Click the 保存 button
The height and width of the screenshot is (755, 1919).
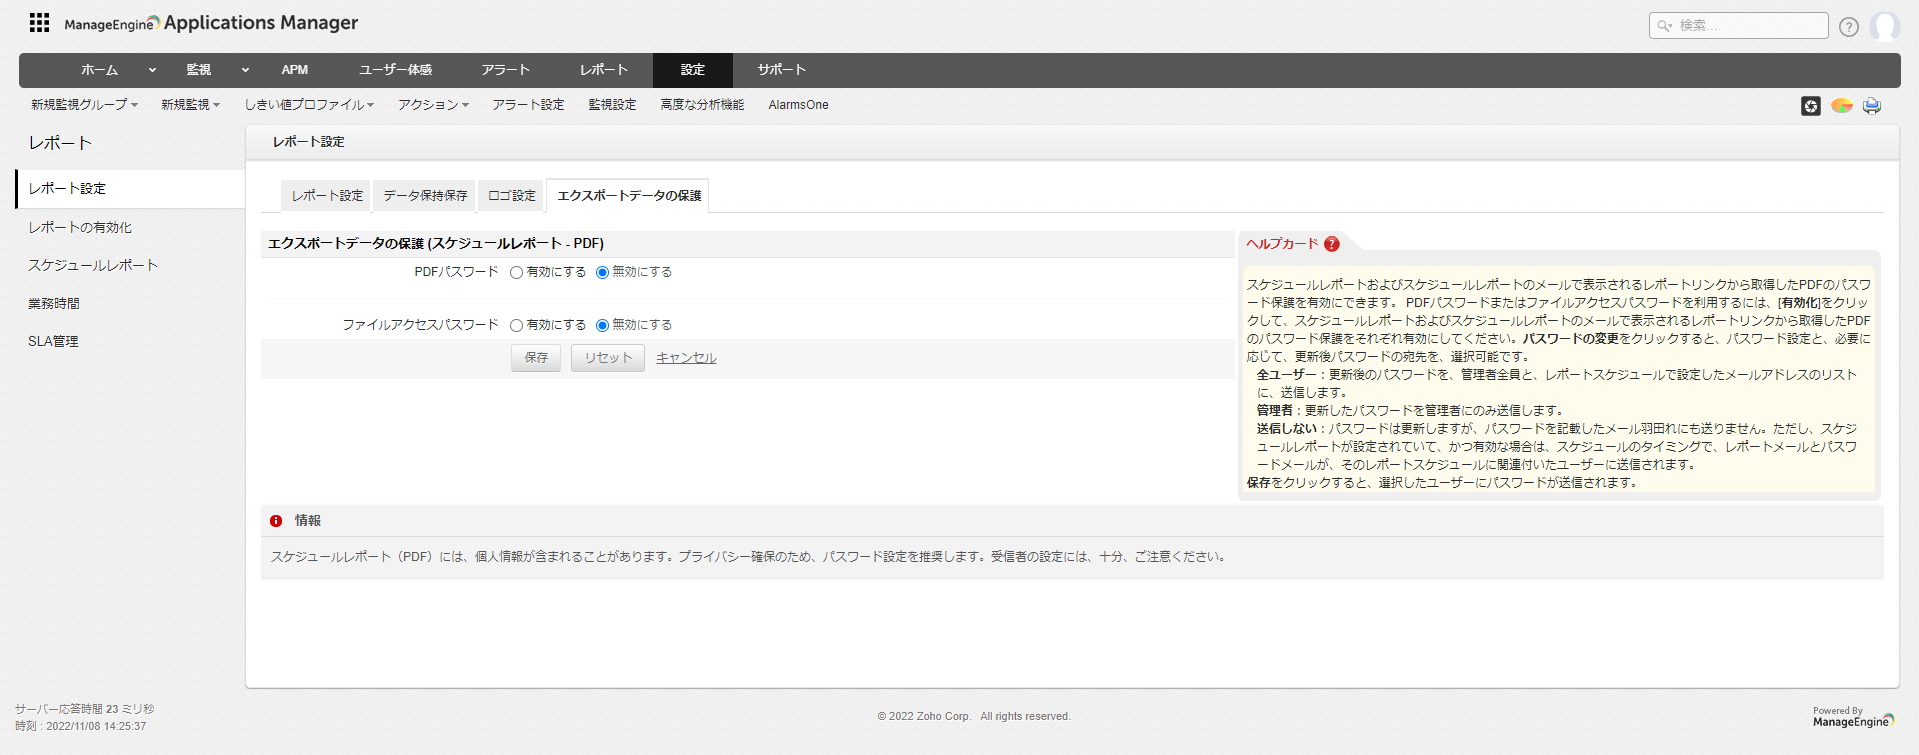tap(536, 358)
